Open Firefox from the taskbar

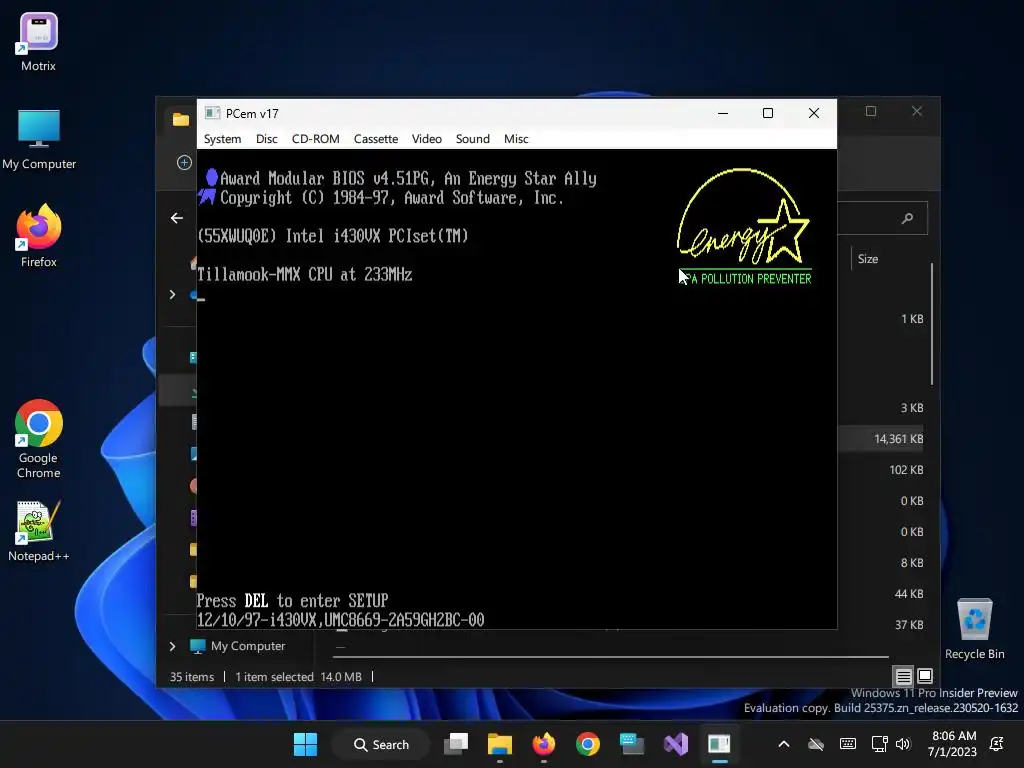543,744
